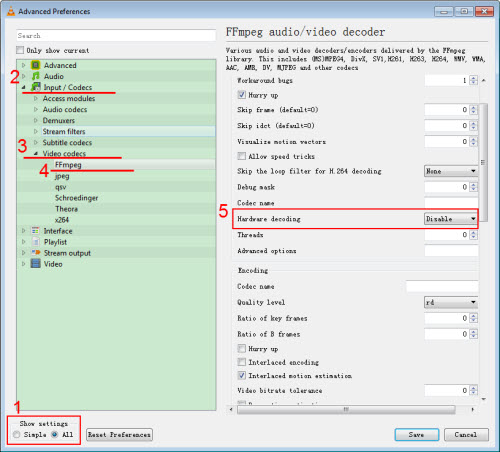Click the Video category icon
The height and width of the screenshot is (452, 500).
pos(36,264)
